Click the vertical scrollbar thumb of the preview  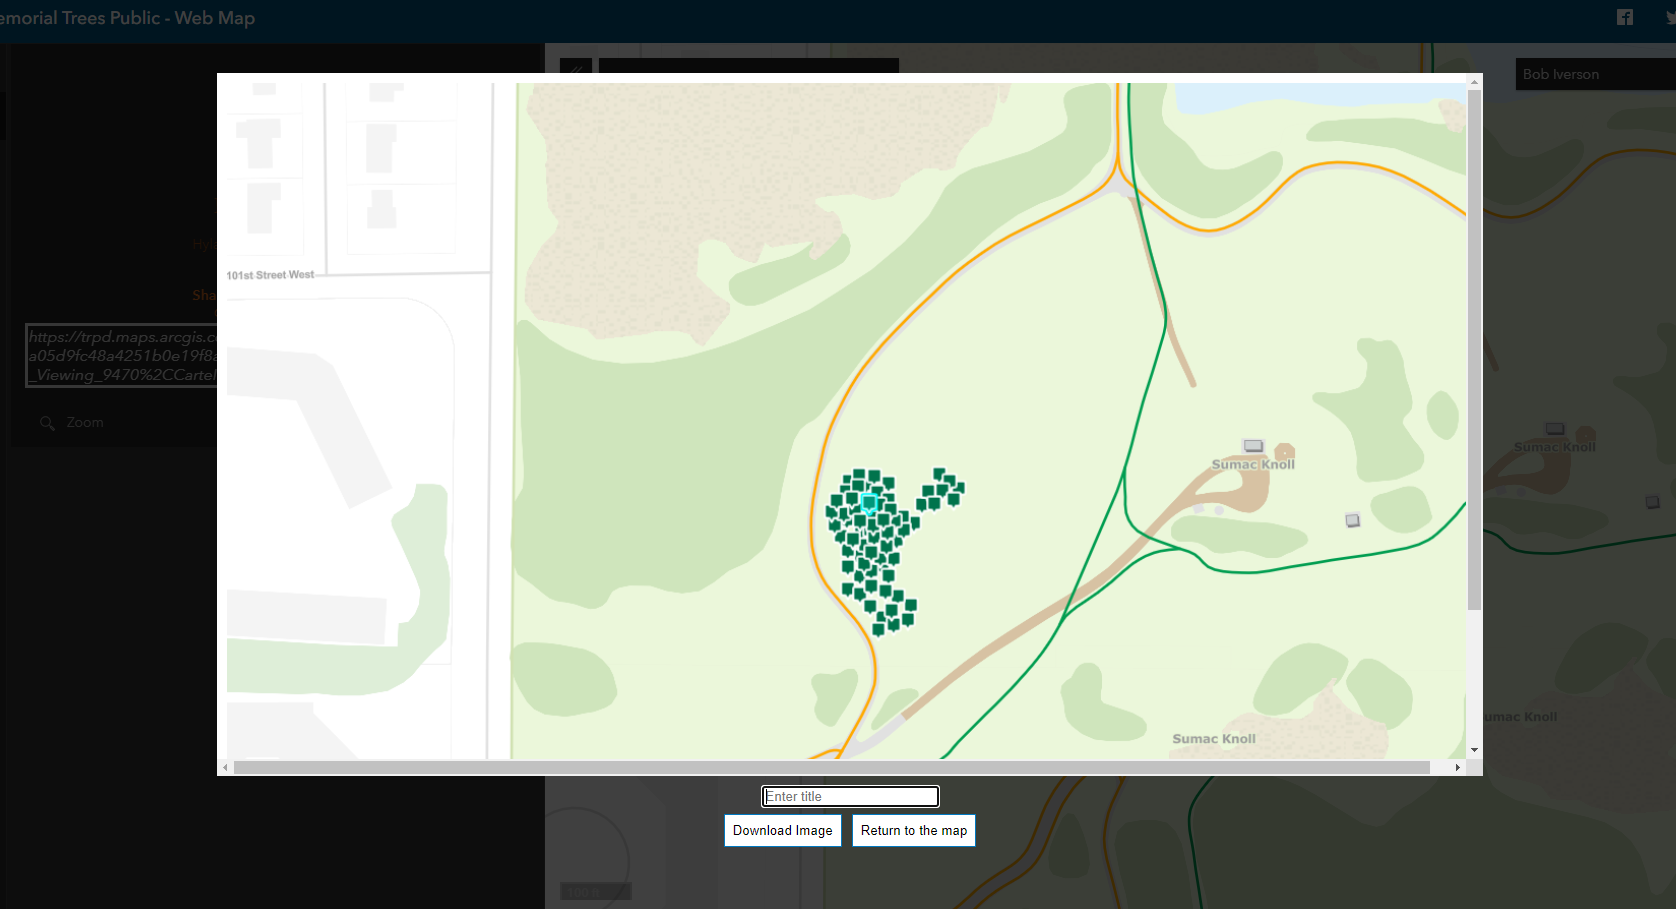tap(1474, 350)
